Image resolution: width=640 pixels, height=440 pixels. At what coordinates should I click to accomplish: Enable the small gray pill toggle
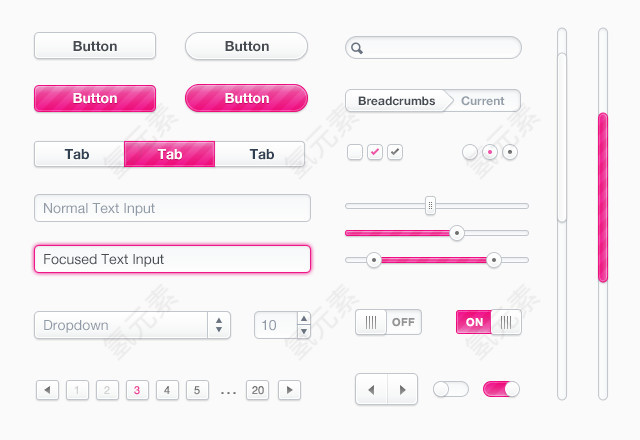pyautogui.click(x=451, y=389)
